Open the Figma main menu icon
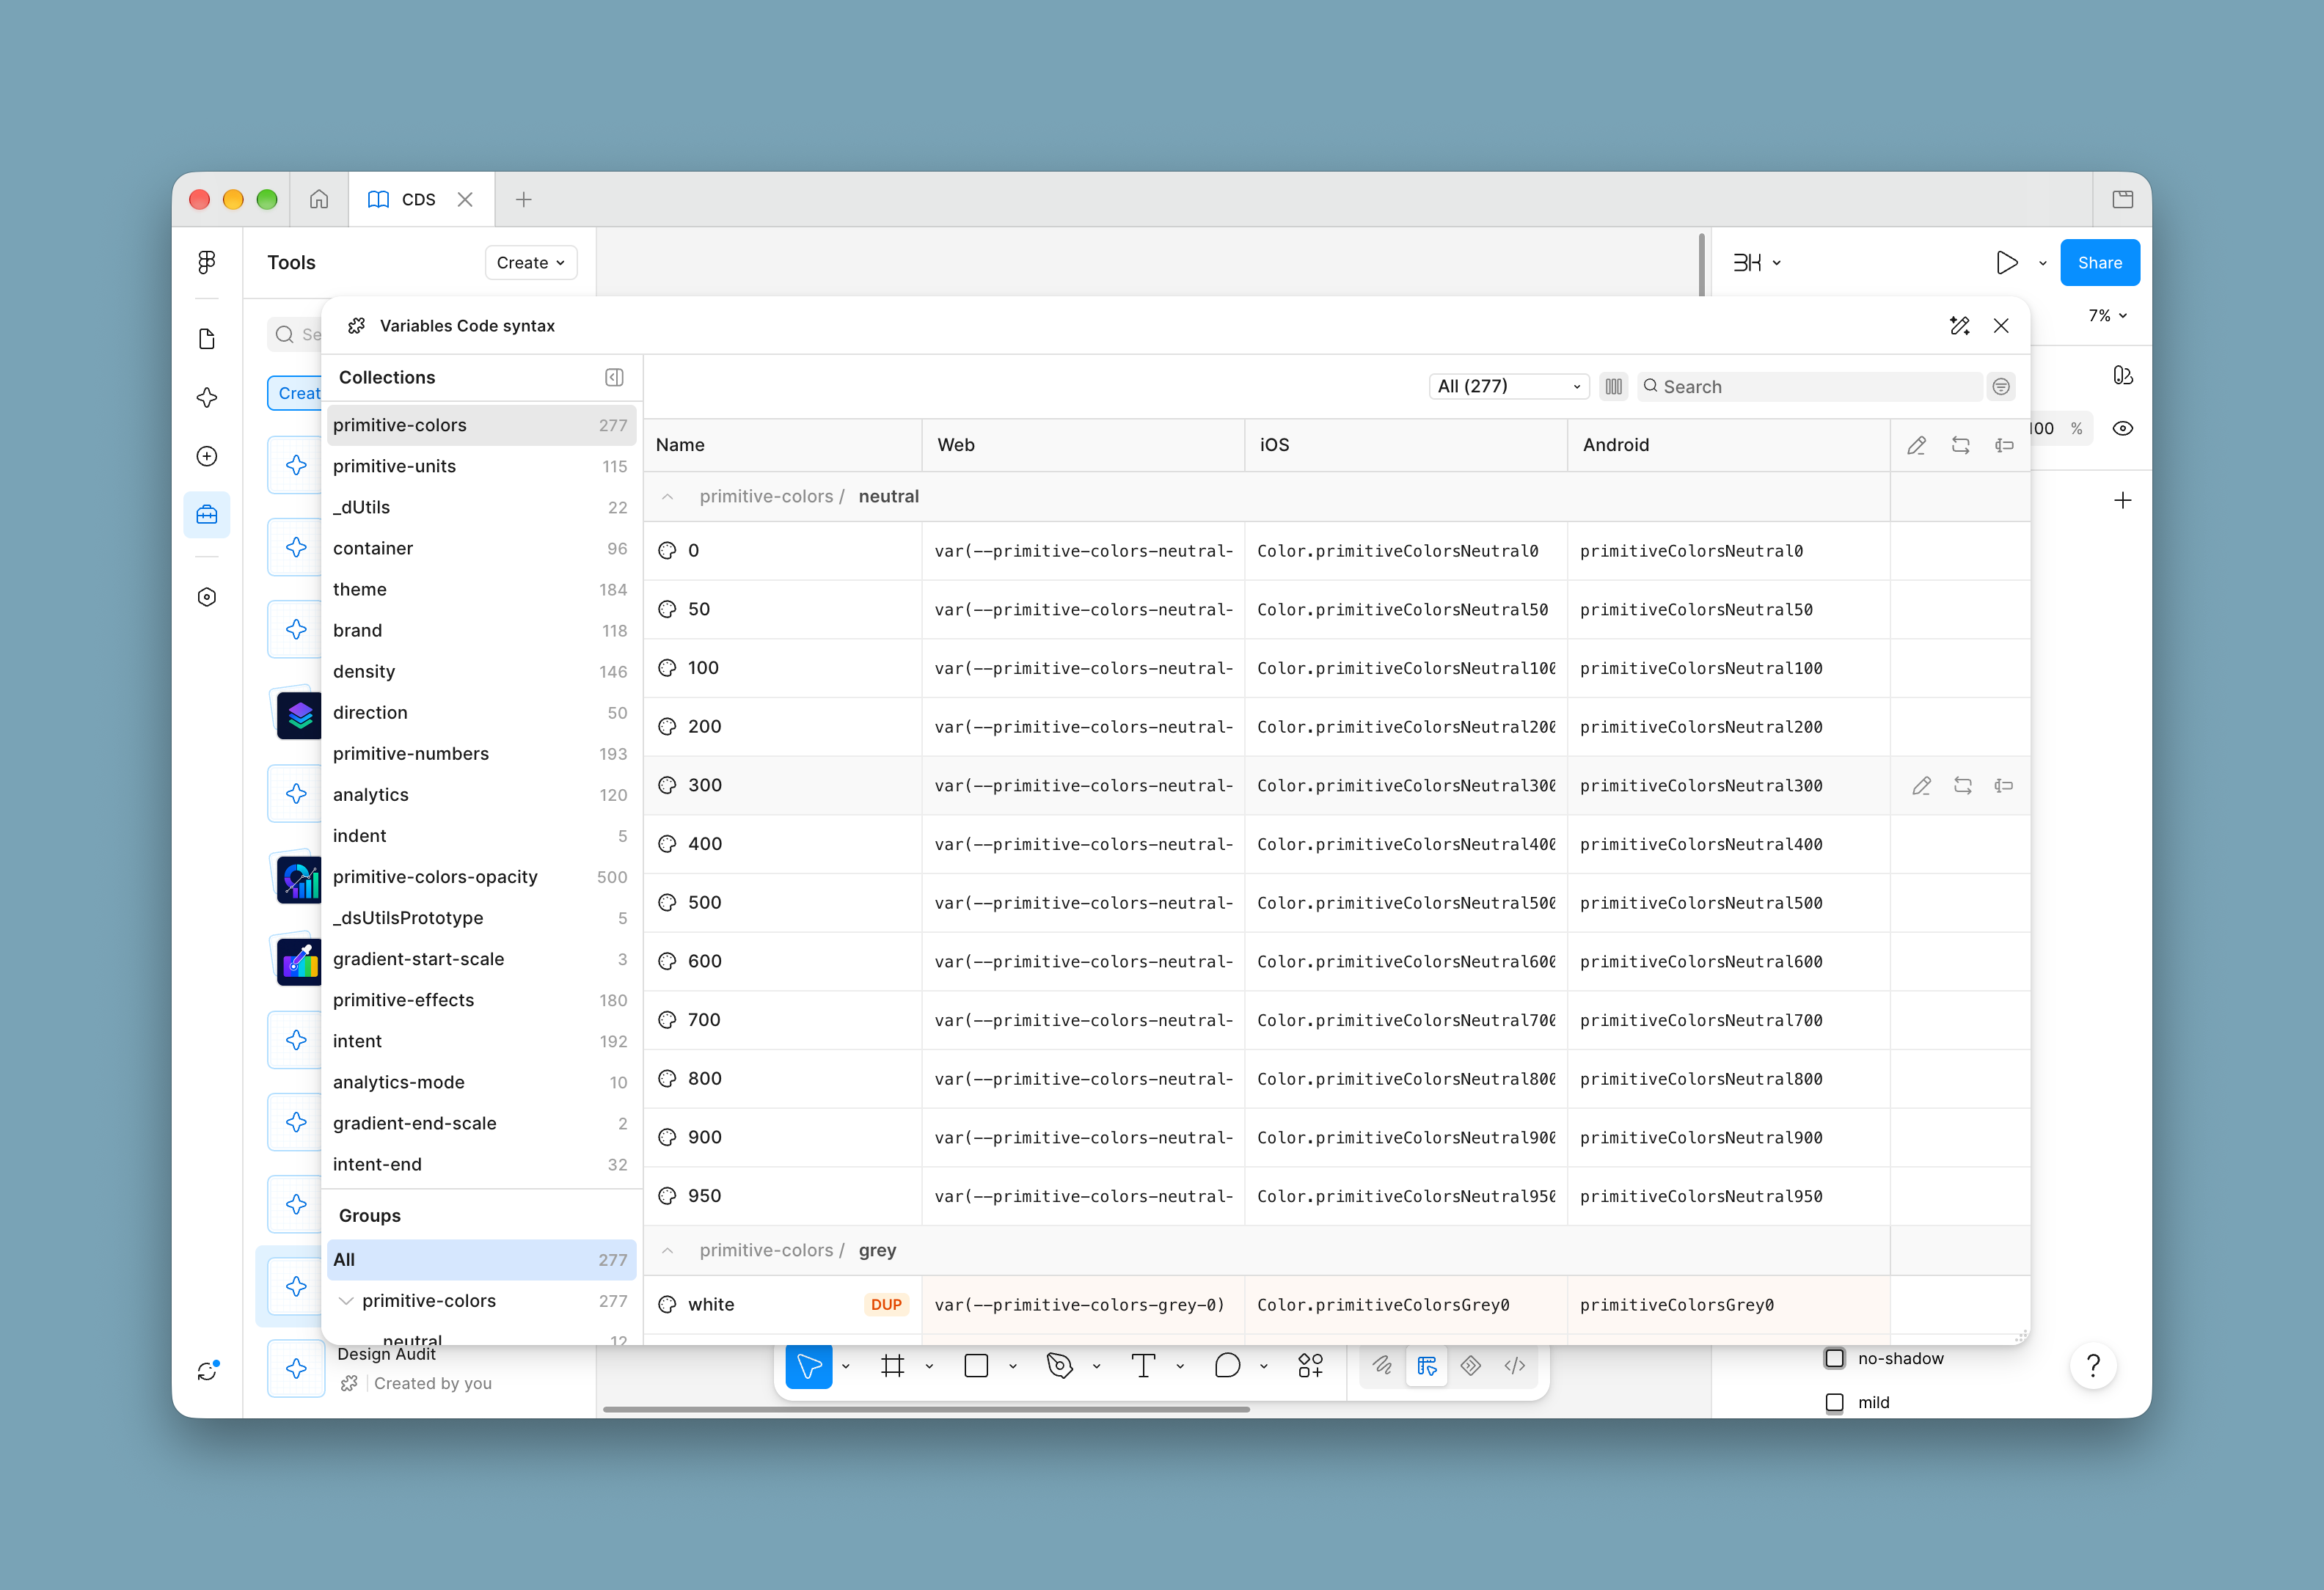This screenshot has width=2324, height=1590. (x=207, y=262)
